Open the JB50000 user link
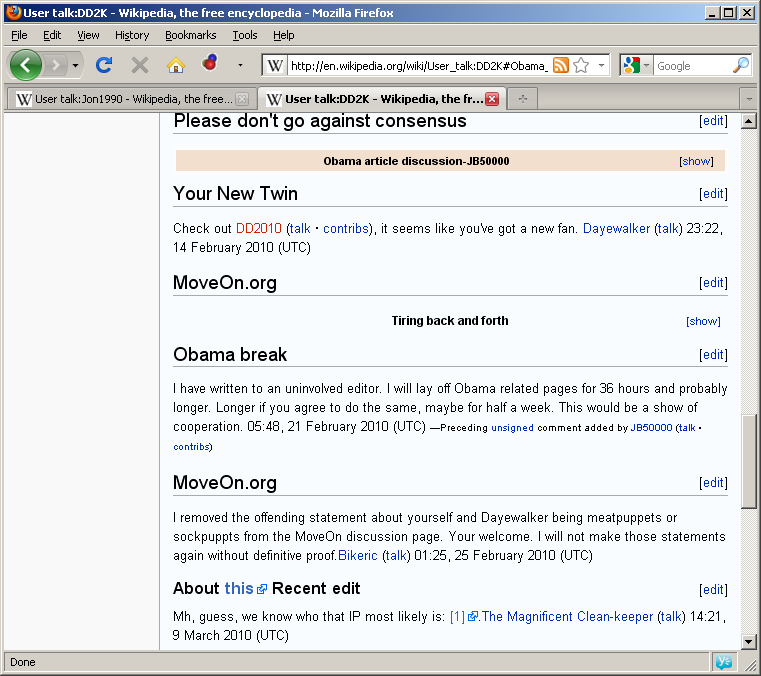Viewport: 761px width, 676px height. coord(651,428)
